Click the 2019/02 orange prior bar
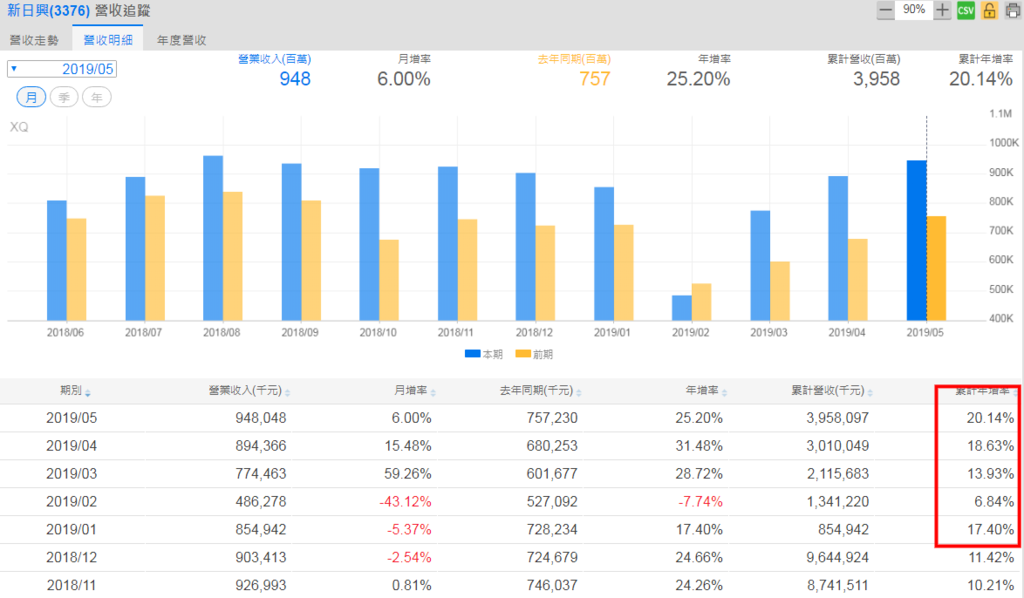Viewport: 1024px width, 598px height. 701,302
